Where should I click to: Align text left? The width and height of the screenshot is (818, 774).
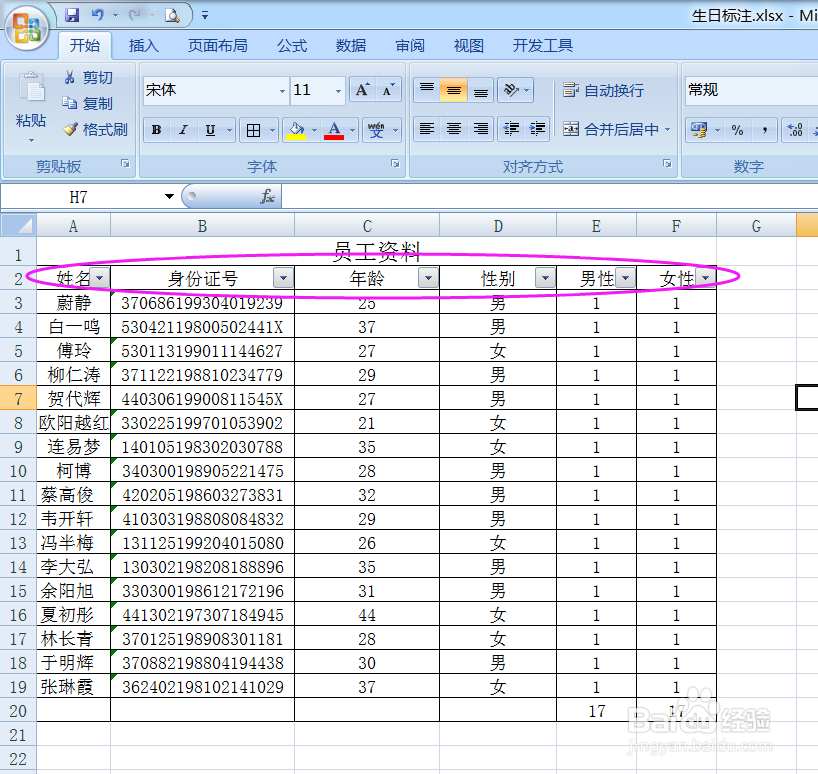pyautogui.click(x=427, y=129)
